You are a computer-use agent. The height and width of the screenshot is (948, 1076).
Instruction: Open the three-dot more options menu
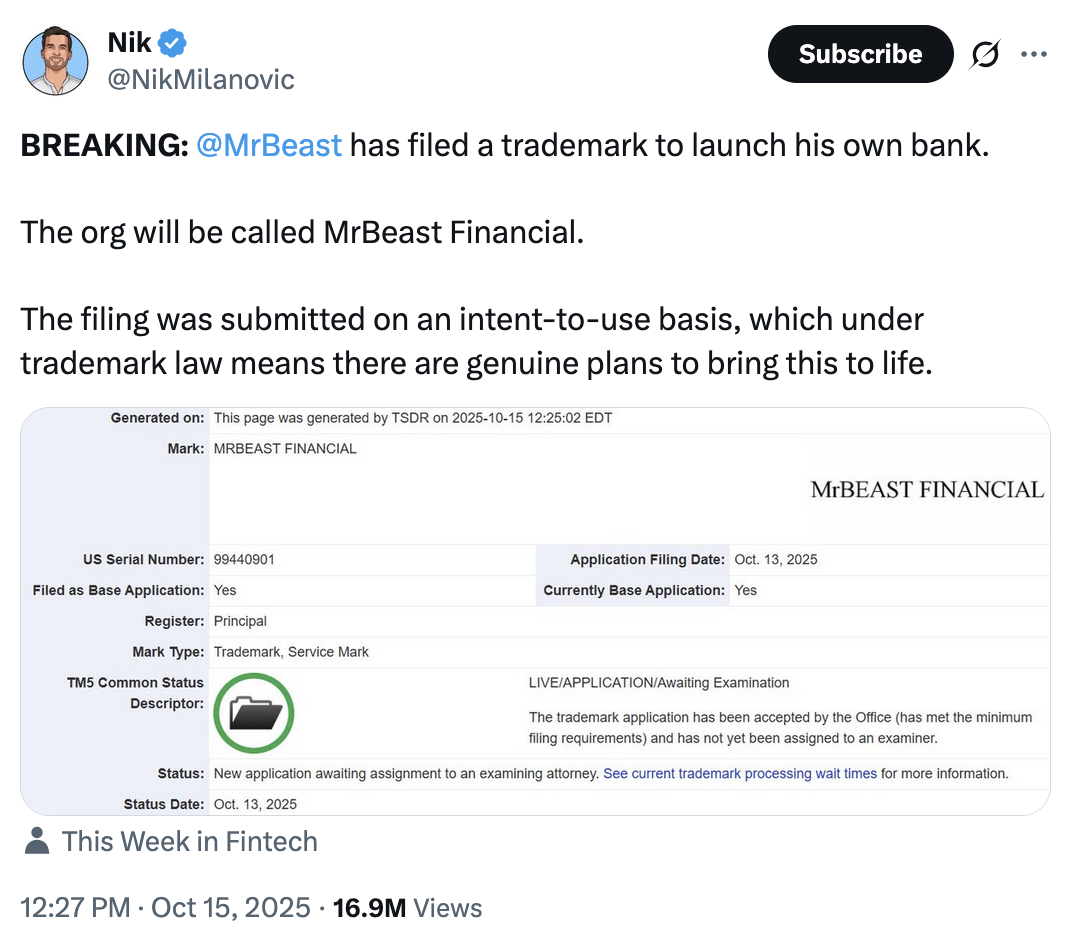coord(1034,54)
